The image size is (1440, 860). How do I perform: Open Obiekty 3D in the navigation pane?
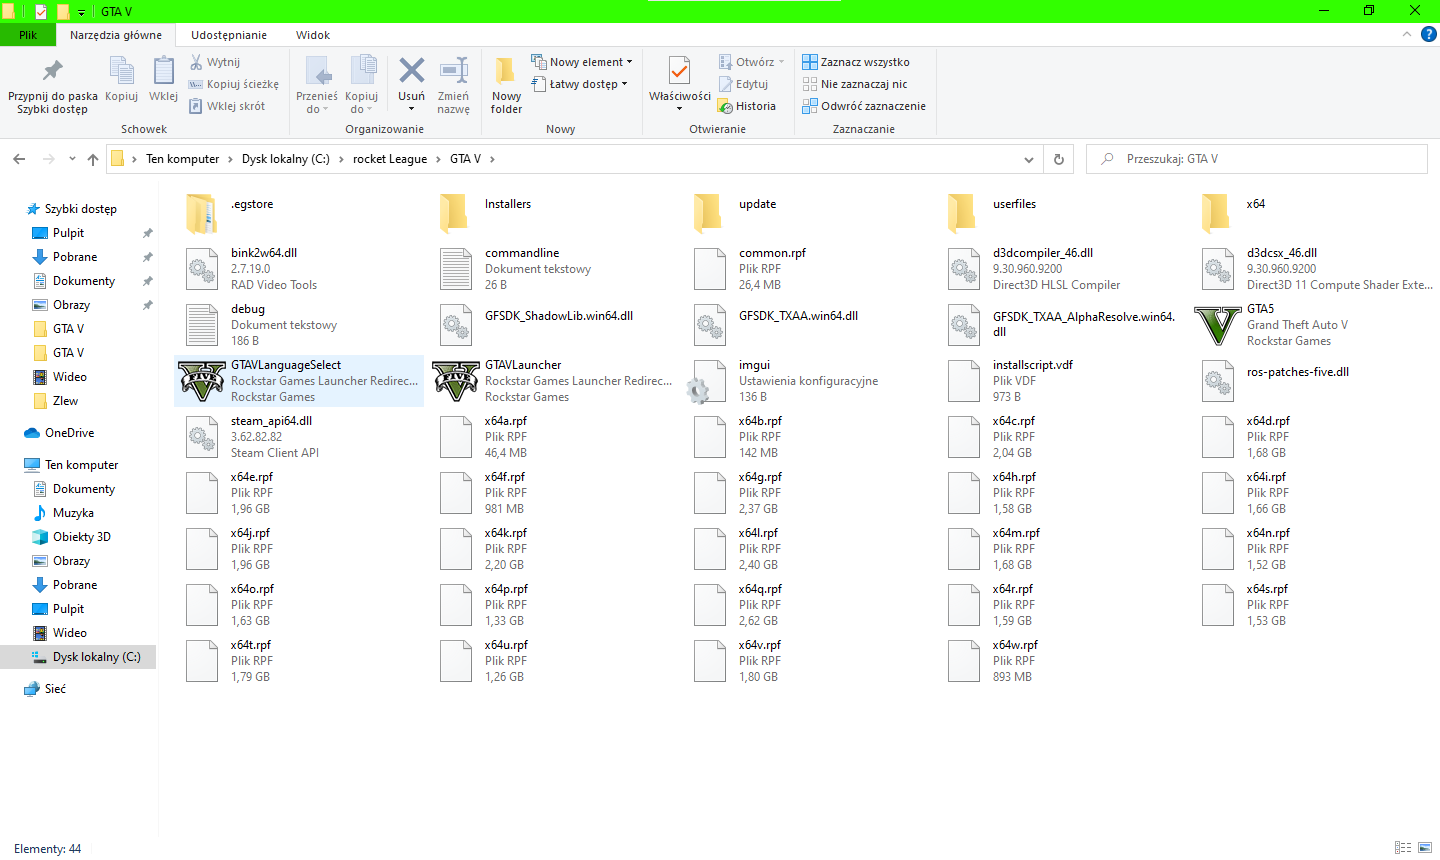coord(82,537)
